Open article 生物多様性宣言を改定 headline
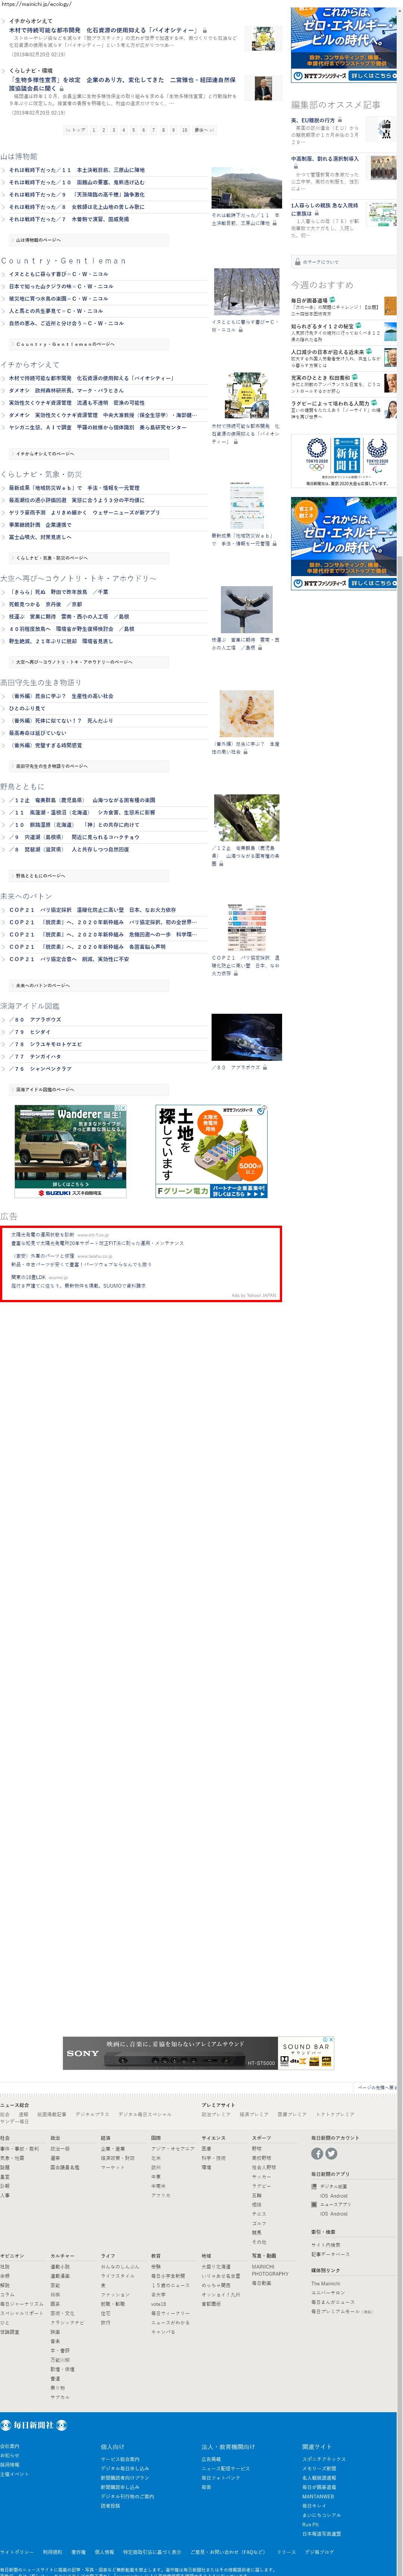Viewport: 403px width, 2576px height. click(122, 84)
